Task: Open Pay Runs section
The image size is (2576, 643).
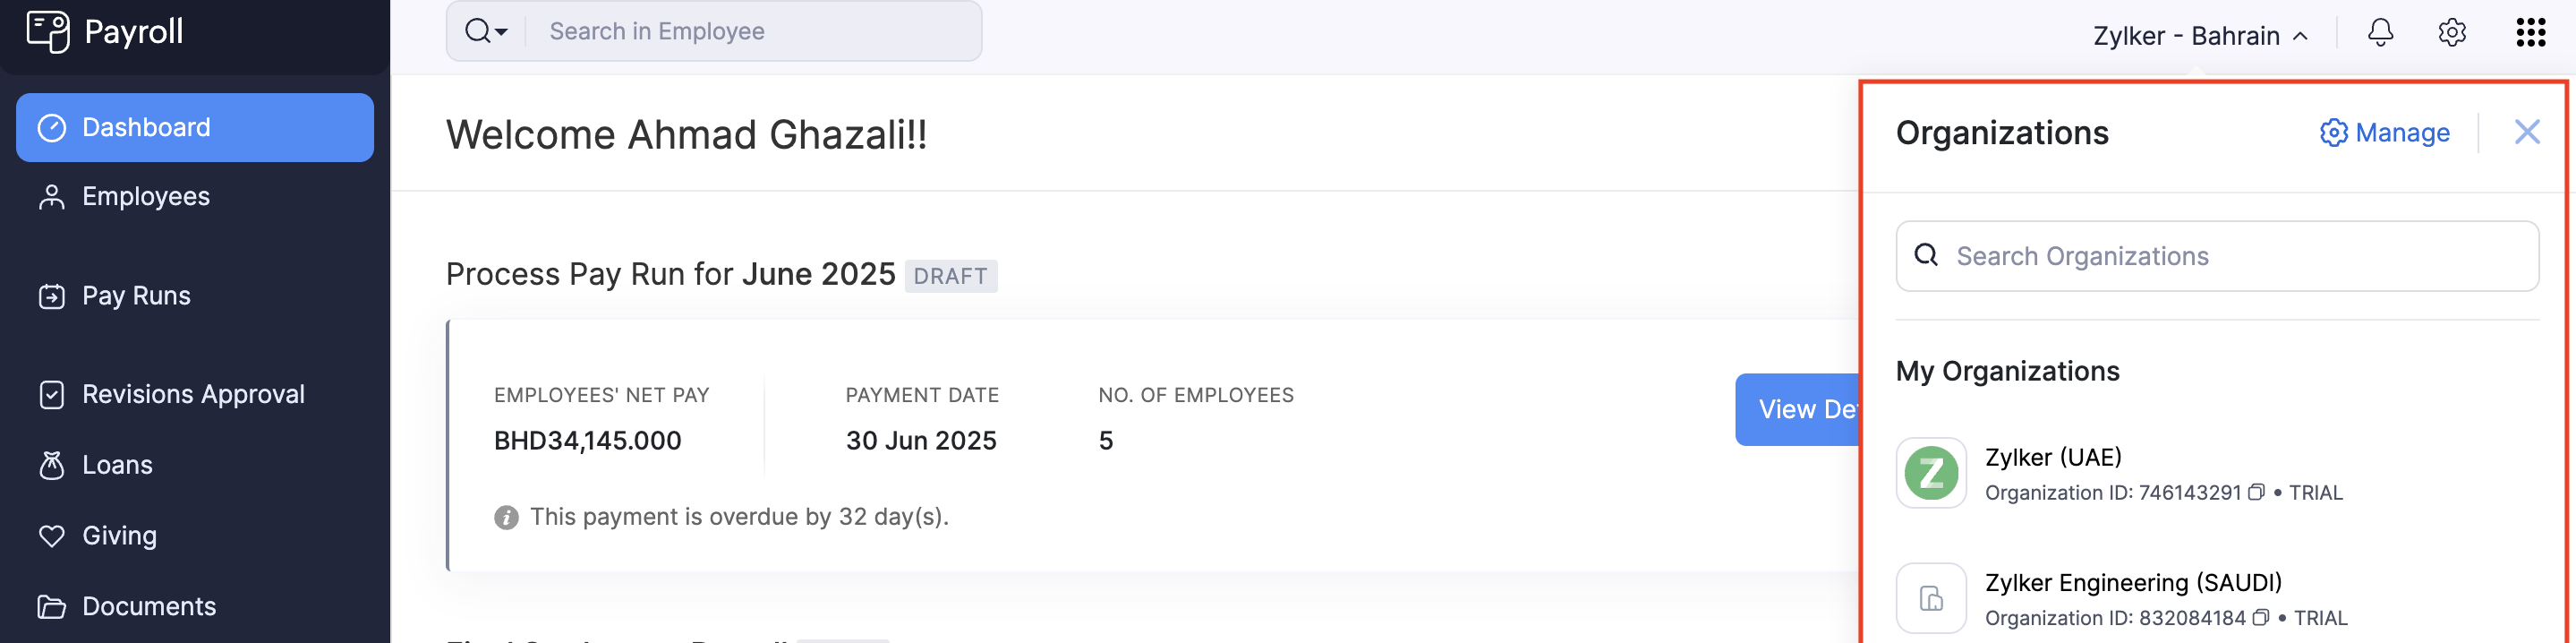Action: (135, 296)
